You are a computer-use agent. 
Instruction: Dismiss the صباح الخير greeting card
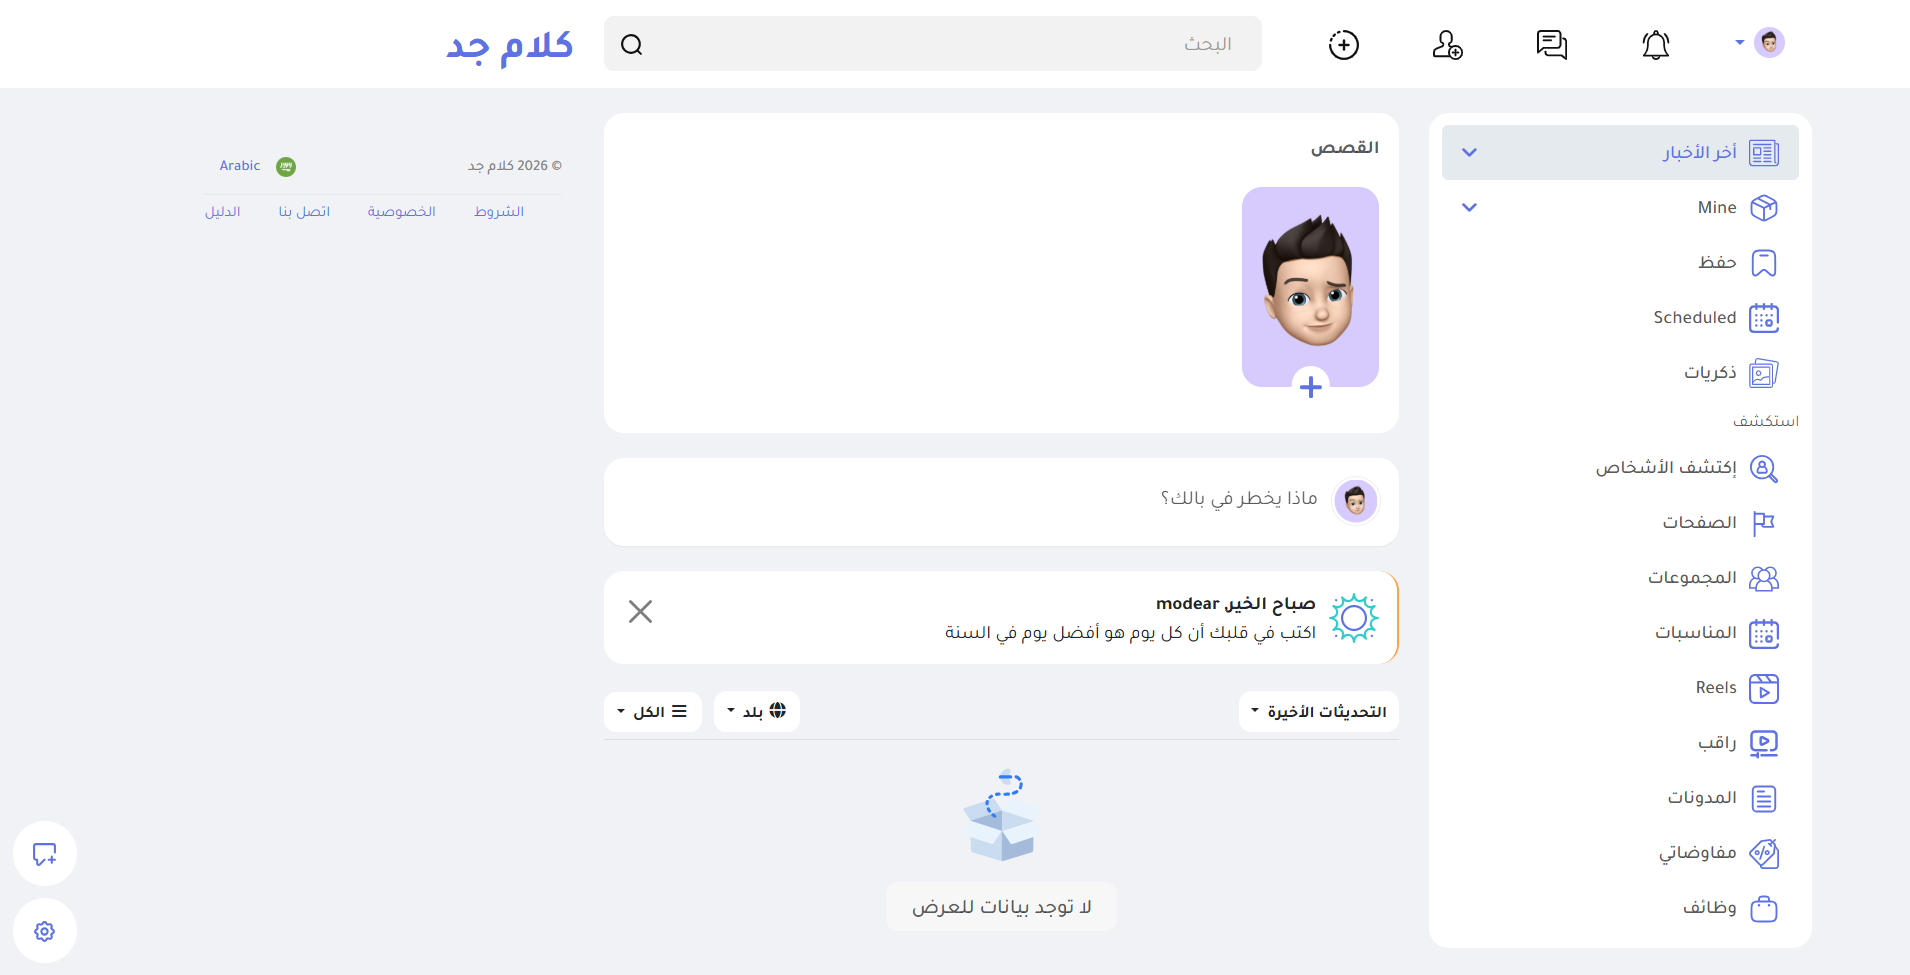pos(641,611)
